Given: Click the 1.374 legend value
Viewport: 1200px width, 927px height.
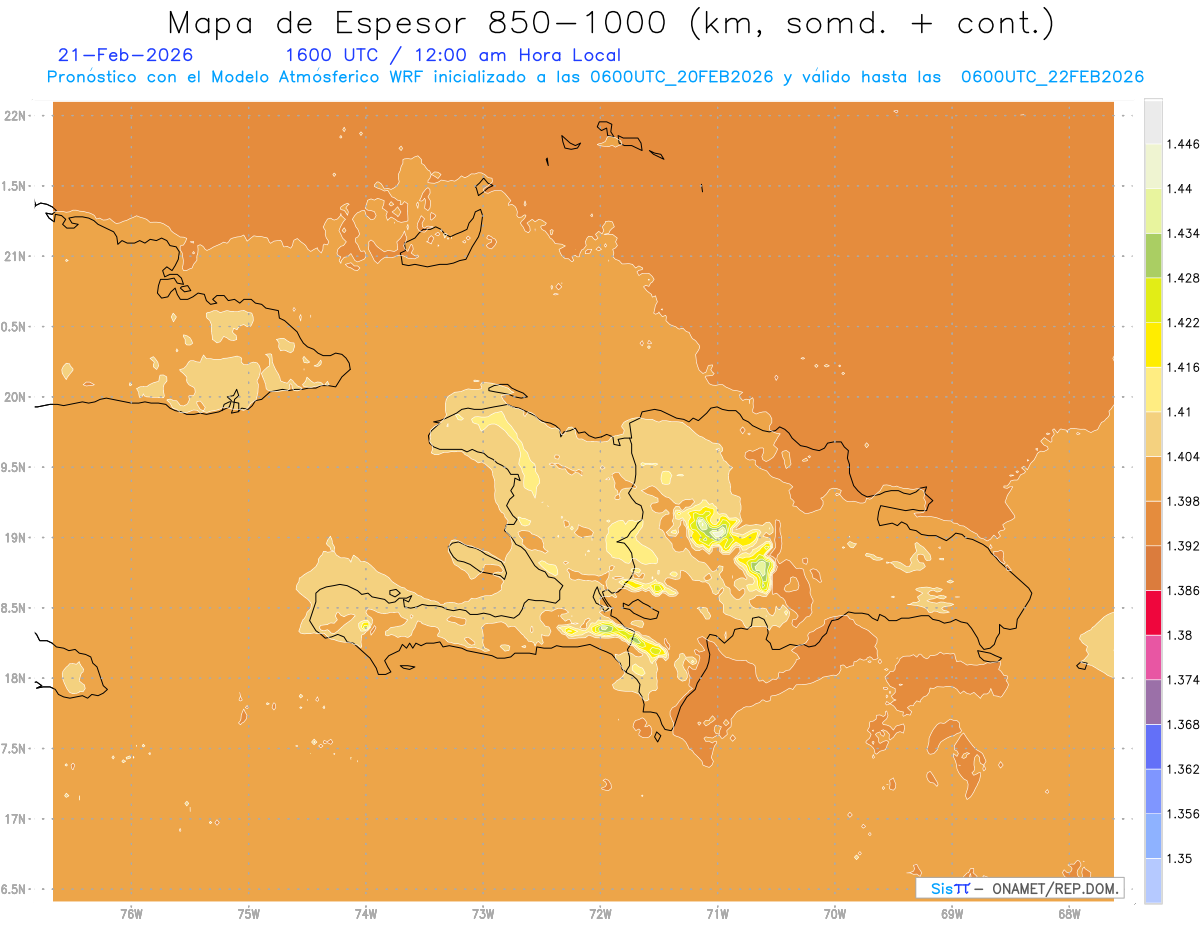Looking at the screenshot, I should tap(1183, 680).
